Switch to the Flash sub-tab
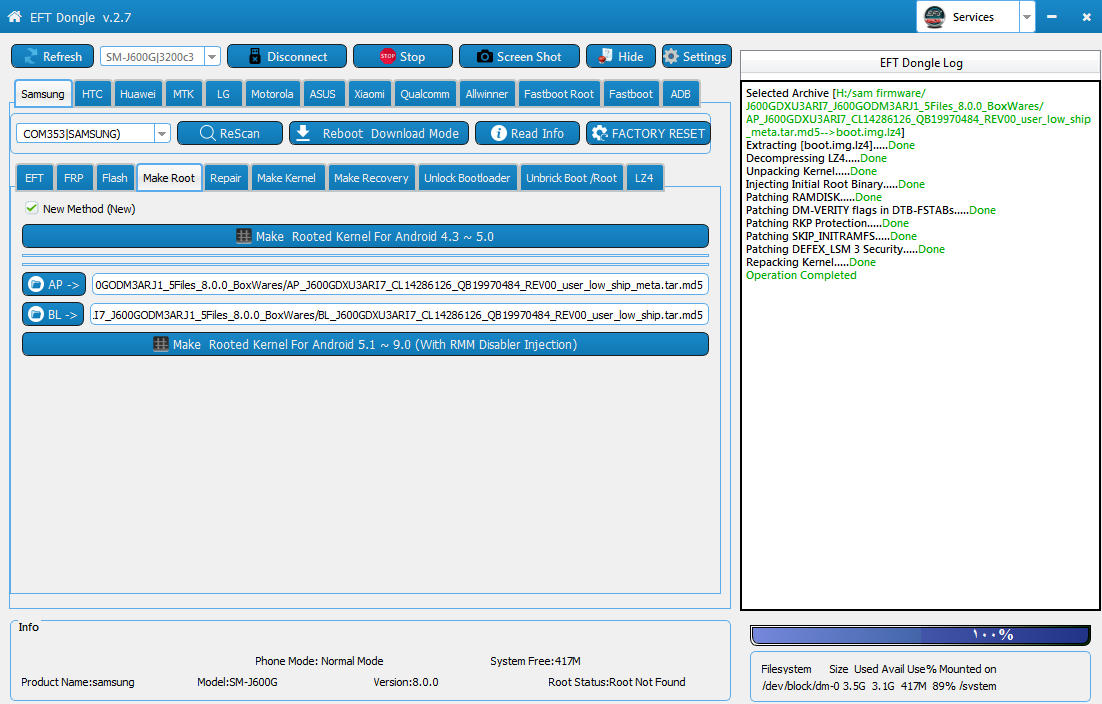 tap(115, 178)
